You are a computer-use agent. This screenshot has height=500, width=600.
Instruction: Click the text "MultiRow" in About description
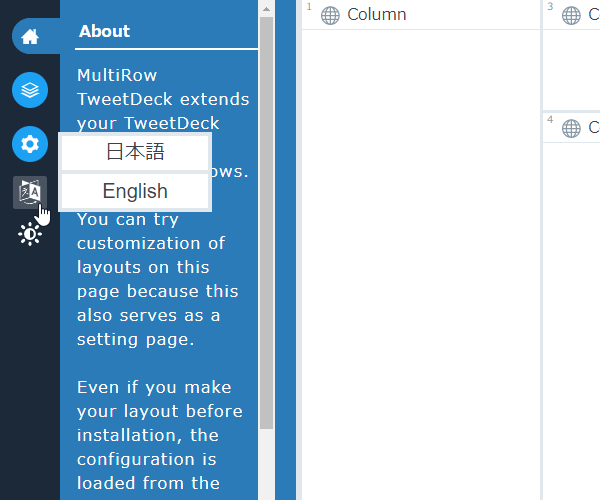pos(117,75)
